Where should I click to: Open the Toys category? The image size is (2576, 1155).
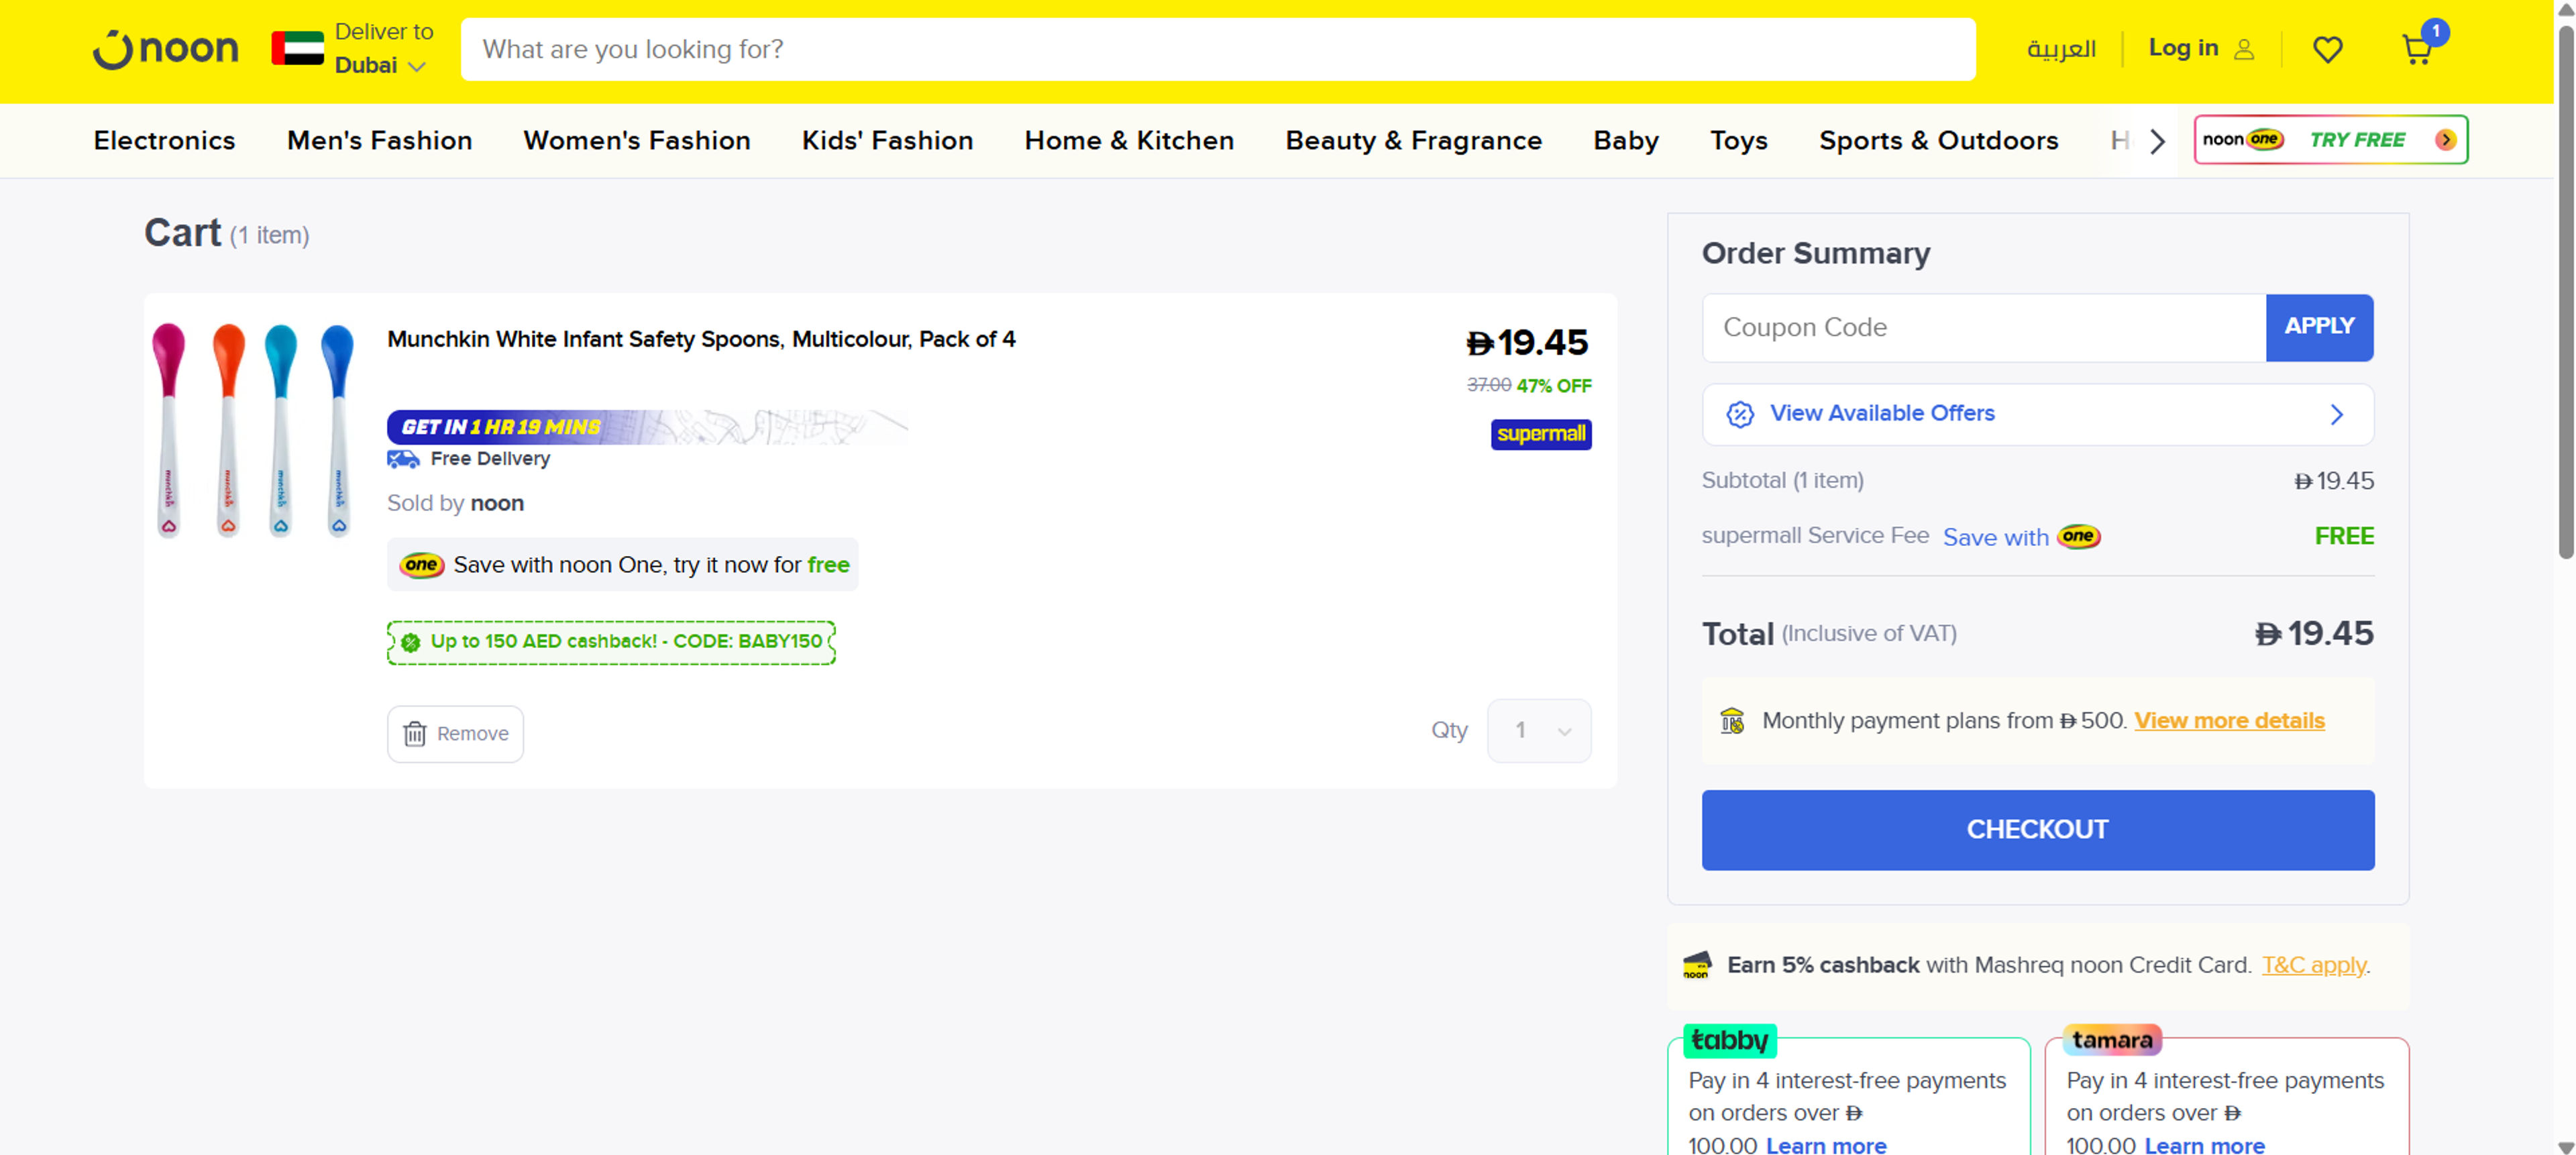1738,140
